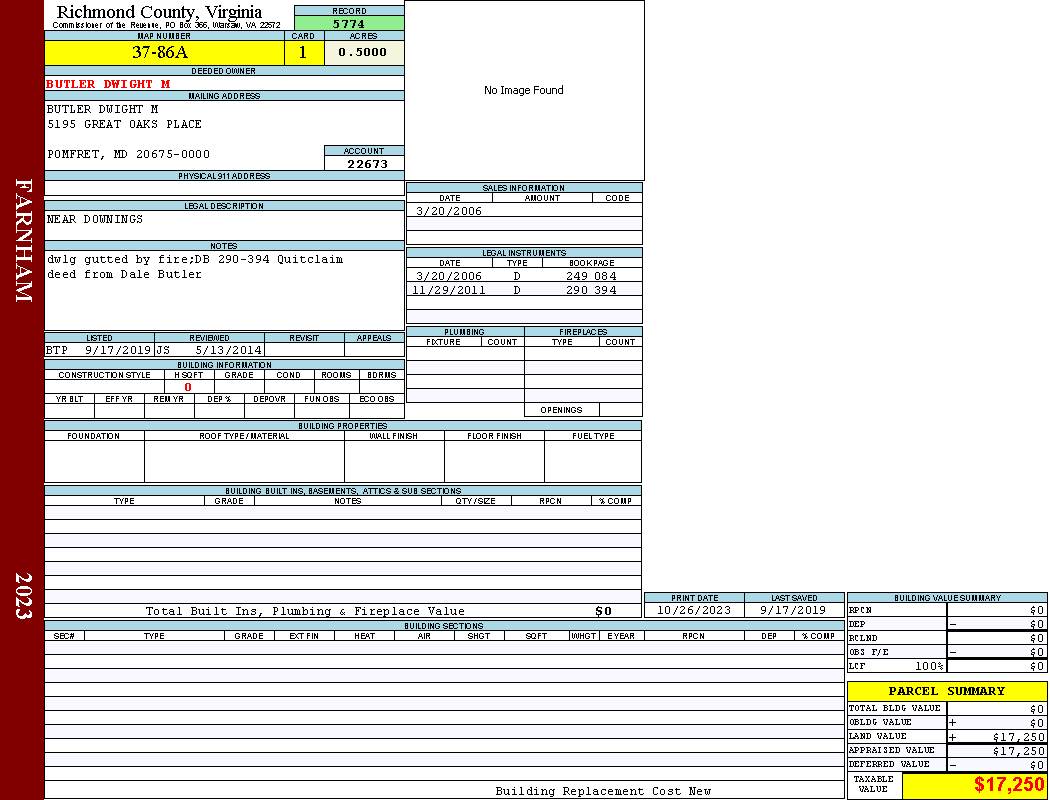
Task: Click the acres value 0.5000
Action: coord(363,53)
